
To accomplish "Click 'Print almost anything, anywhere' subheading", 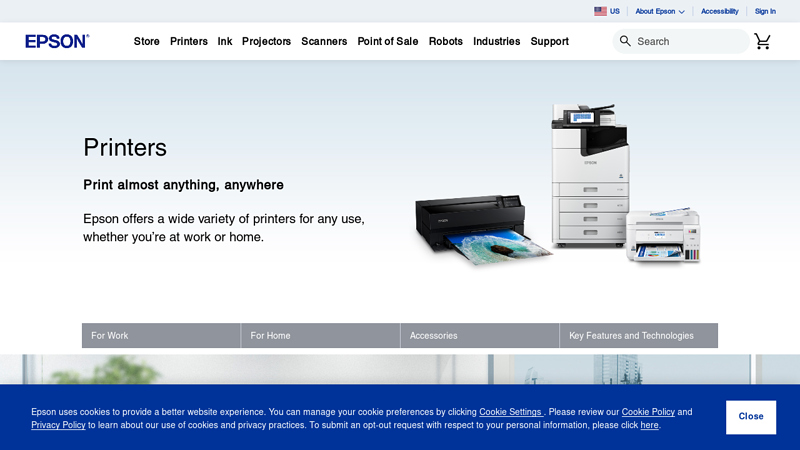I will (x=183, y=185).
